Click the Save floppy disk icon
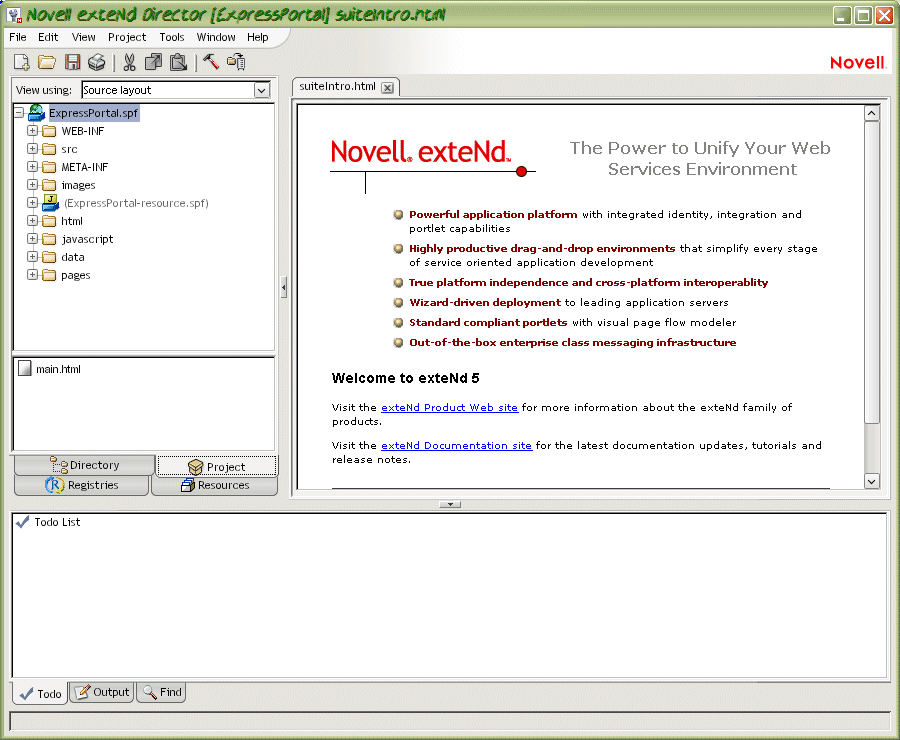Screen dimensions: 900x740 point(72,62)
